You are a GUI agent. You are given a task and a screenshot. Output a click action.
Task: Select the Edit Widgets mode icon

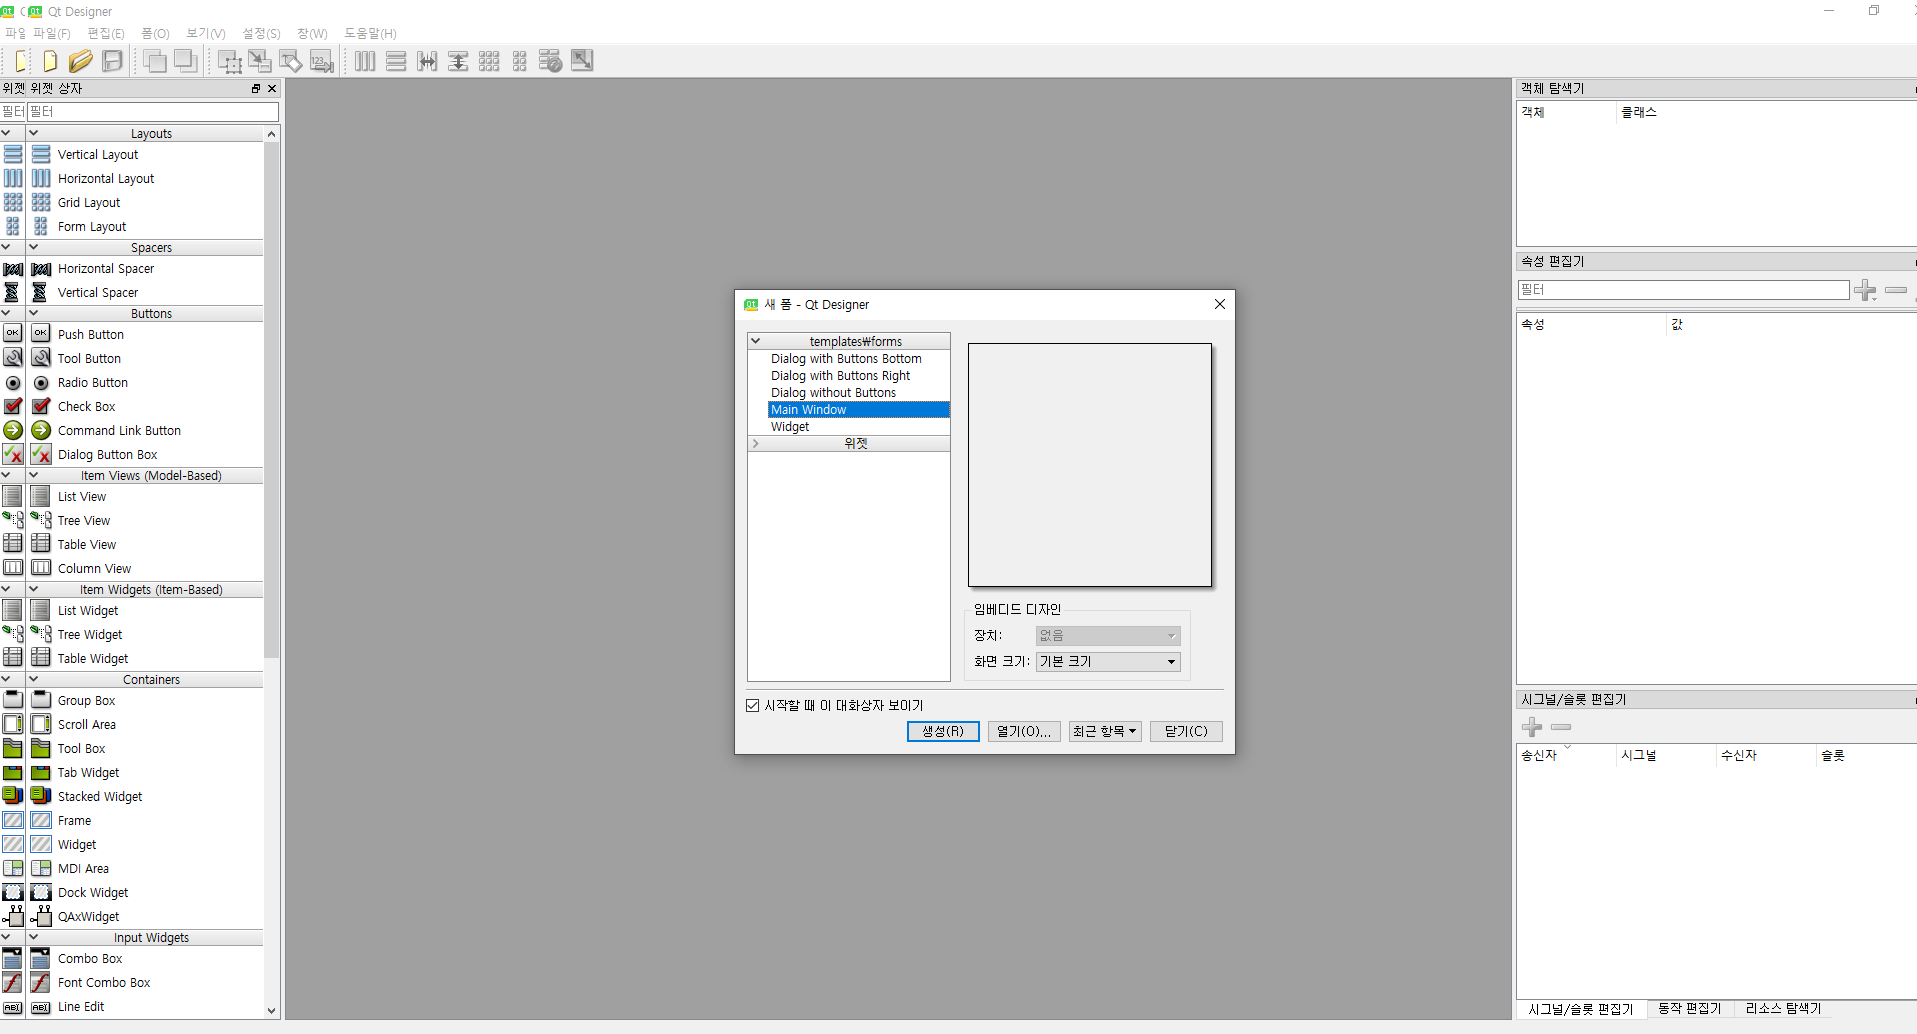tap(229, 61)
